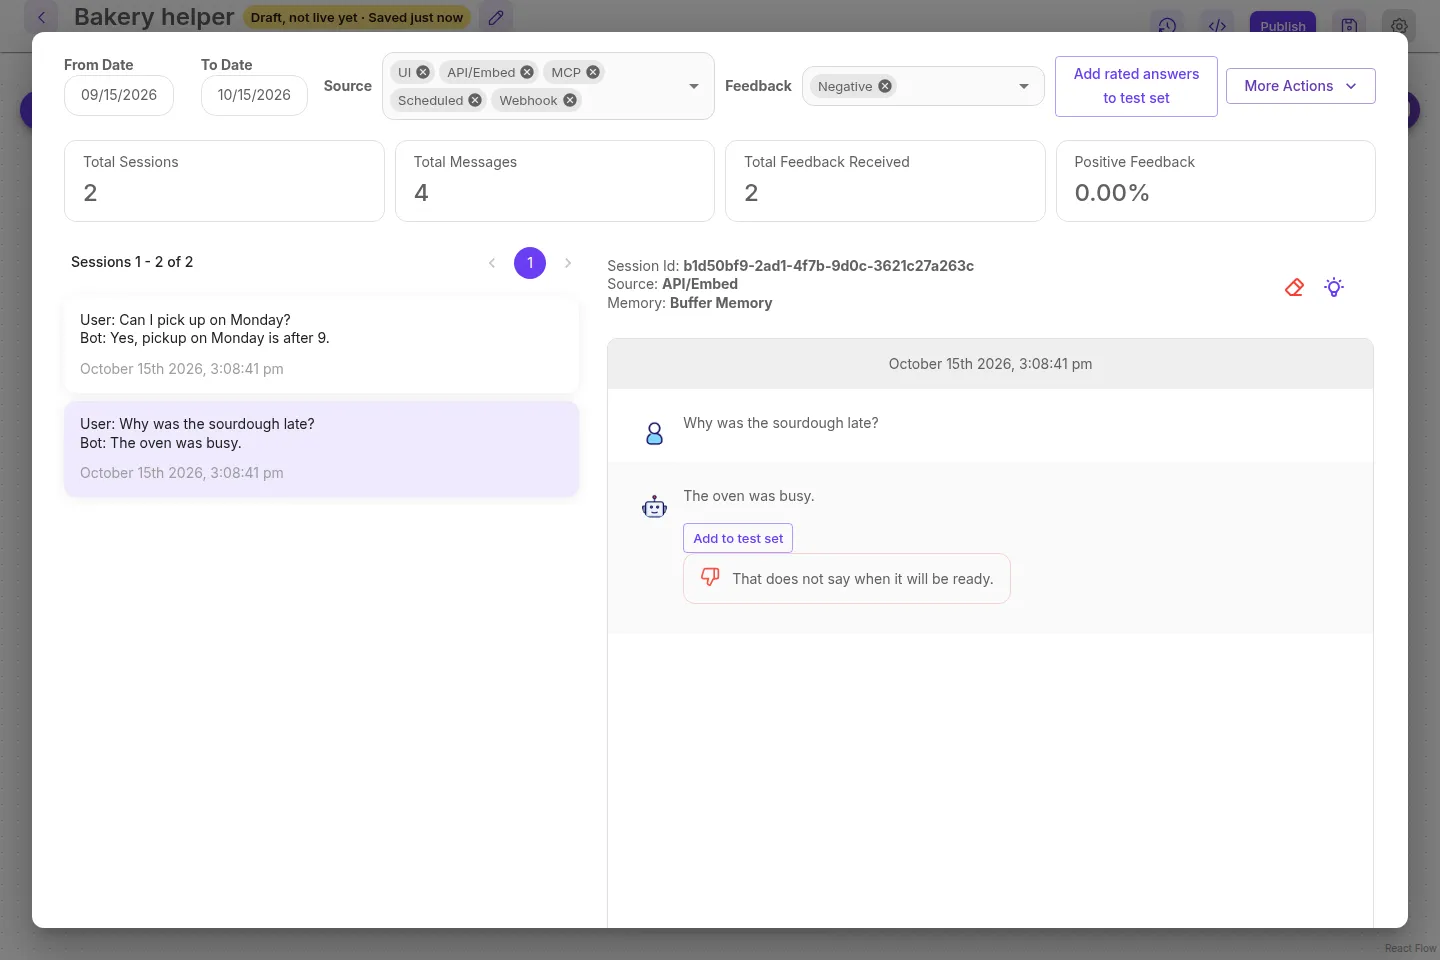Image resolution: width=1440 pixels, height=960 pixels.
Task: Remove the Negative feedback filter chip
Action: [885, 86]
